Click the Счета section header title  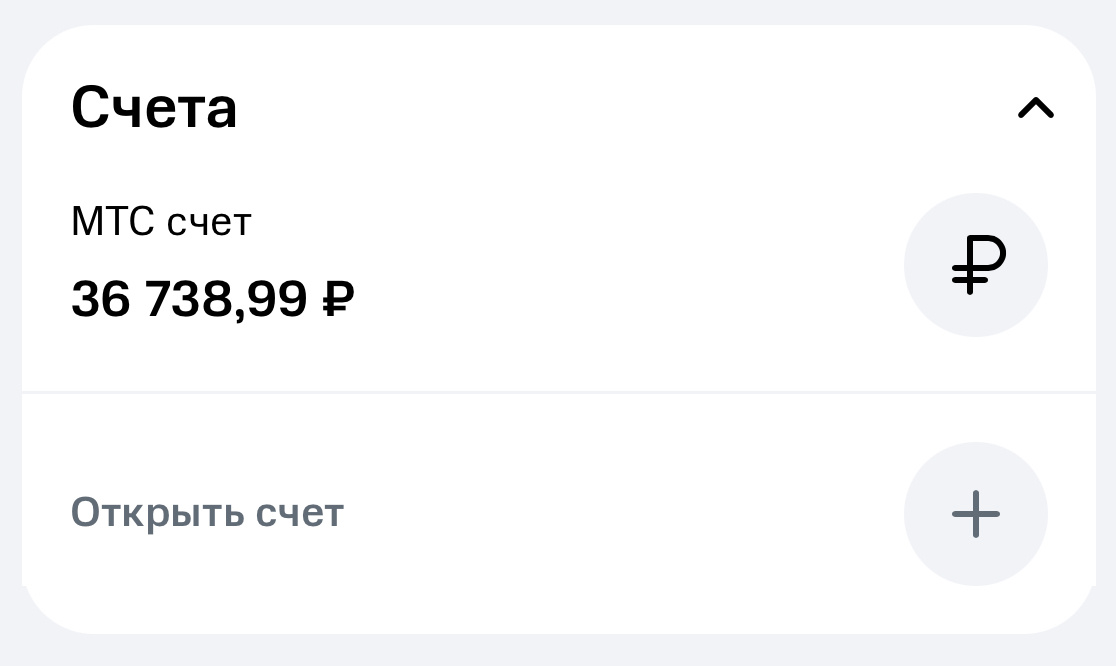pos(154,108)
